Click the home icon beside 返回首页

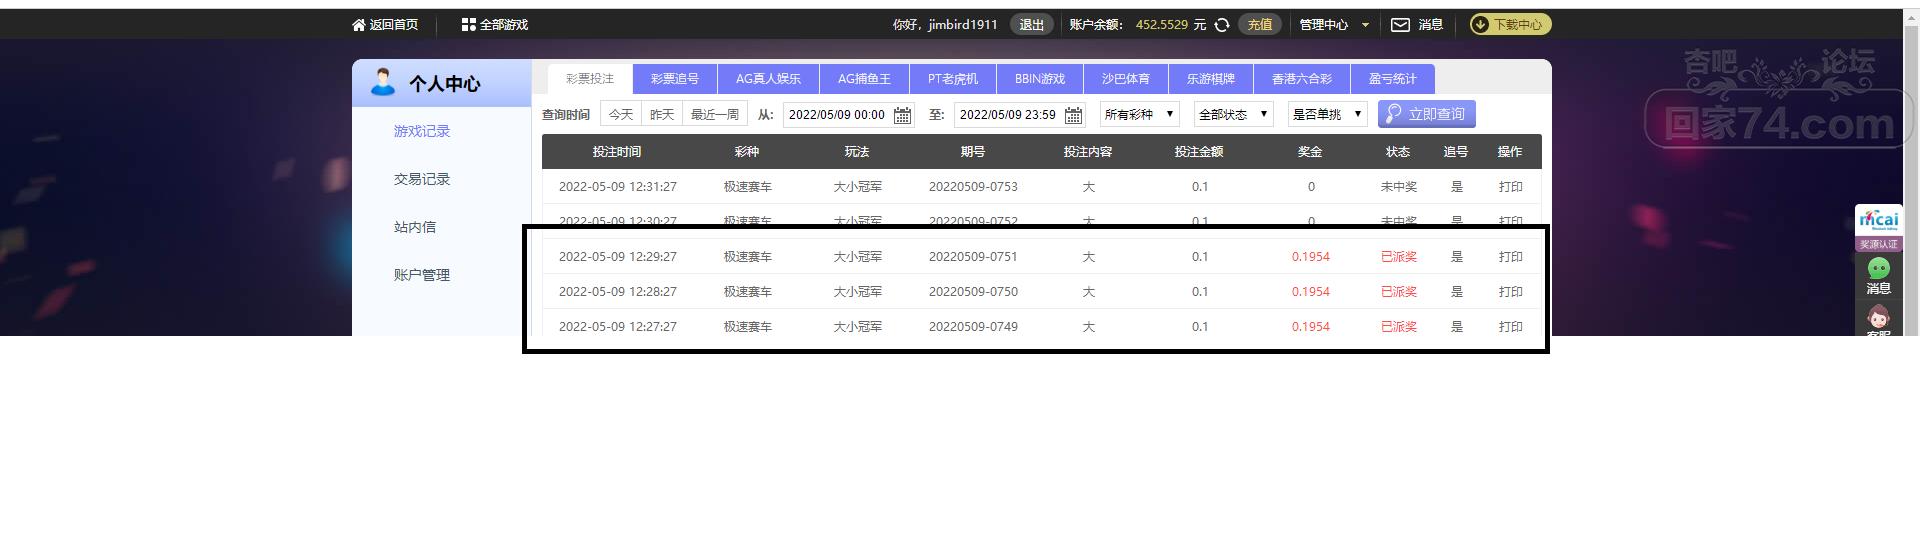(x=359, y=25)
